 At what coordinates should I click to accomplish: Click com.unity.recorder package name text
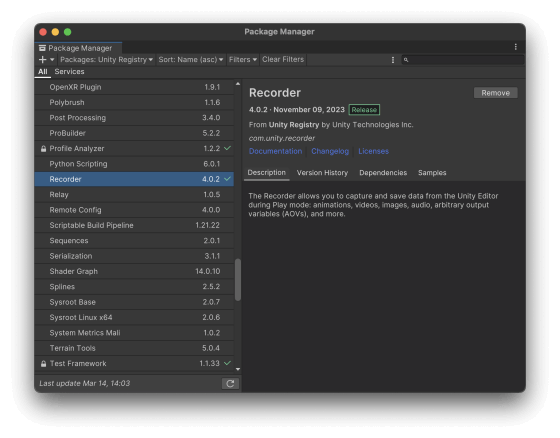[x=282, y=138]
